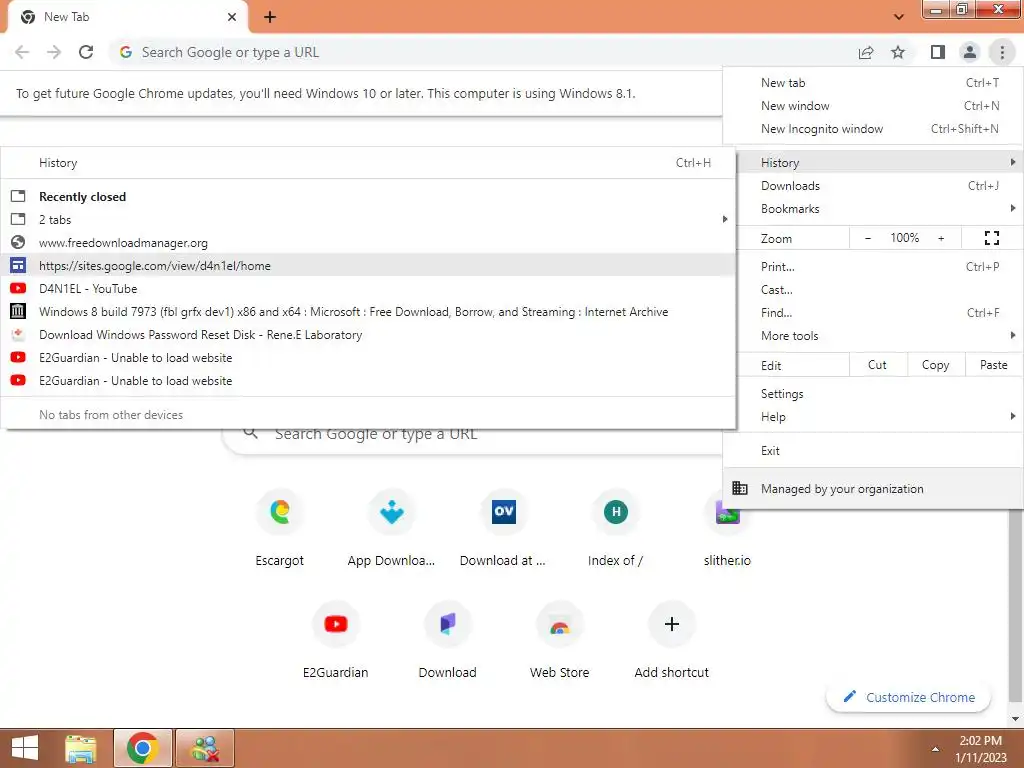1024x768 pixels.
Task: Click the three-dot Chrome menu icon
Action: (x=1002, y=52)
